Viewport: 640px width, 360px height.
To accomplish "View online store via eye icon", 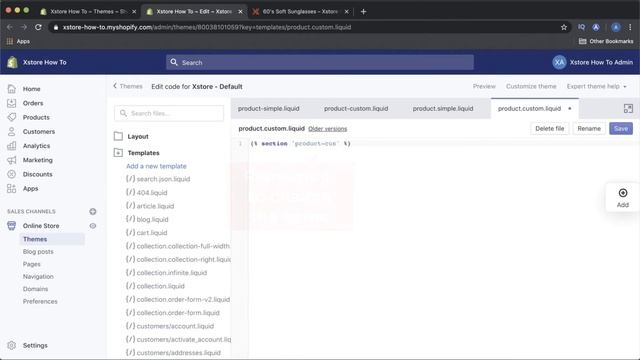I will (x=93, y=226).
